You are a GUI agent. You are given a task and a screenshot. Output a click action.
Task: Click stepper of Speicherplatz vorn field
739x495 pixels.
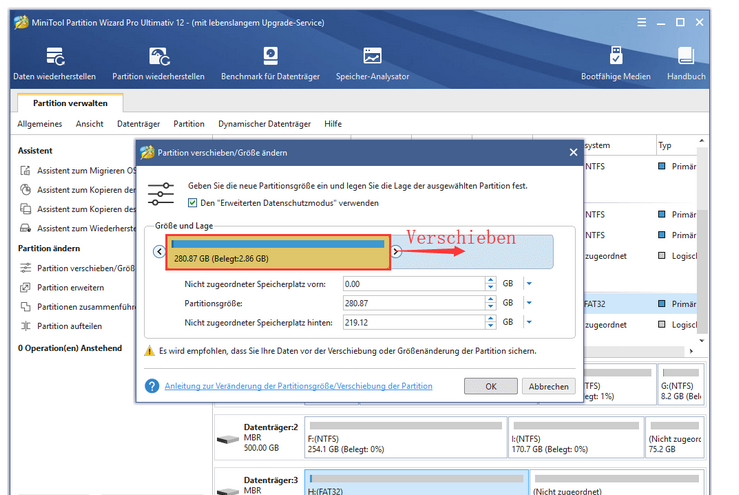491,283
